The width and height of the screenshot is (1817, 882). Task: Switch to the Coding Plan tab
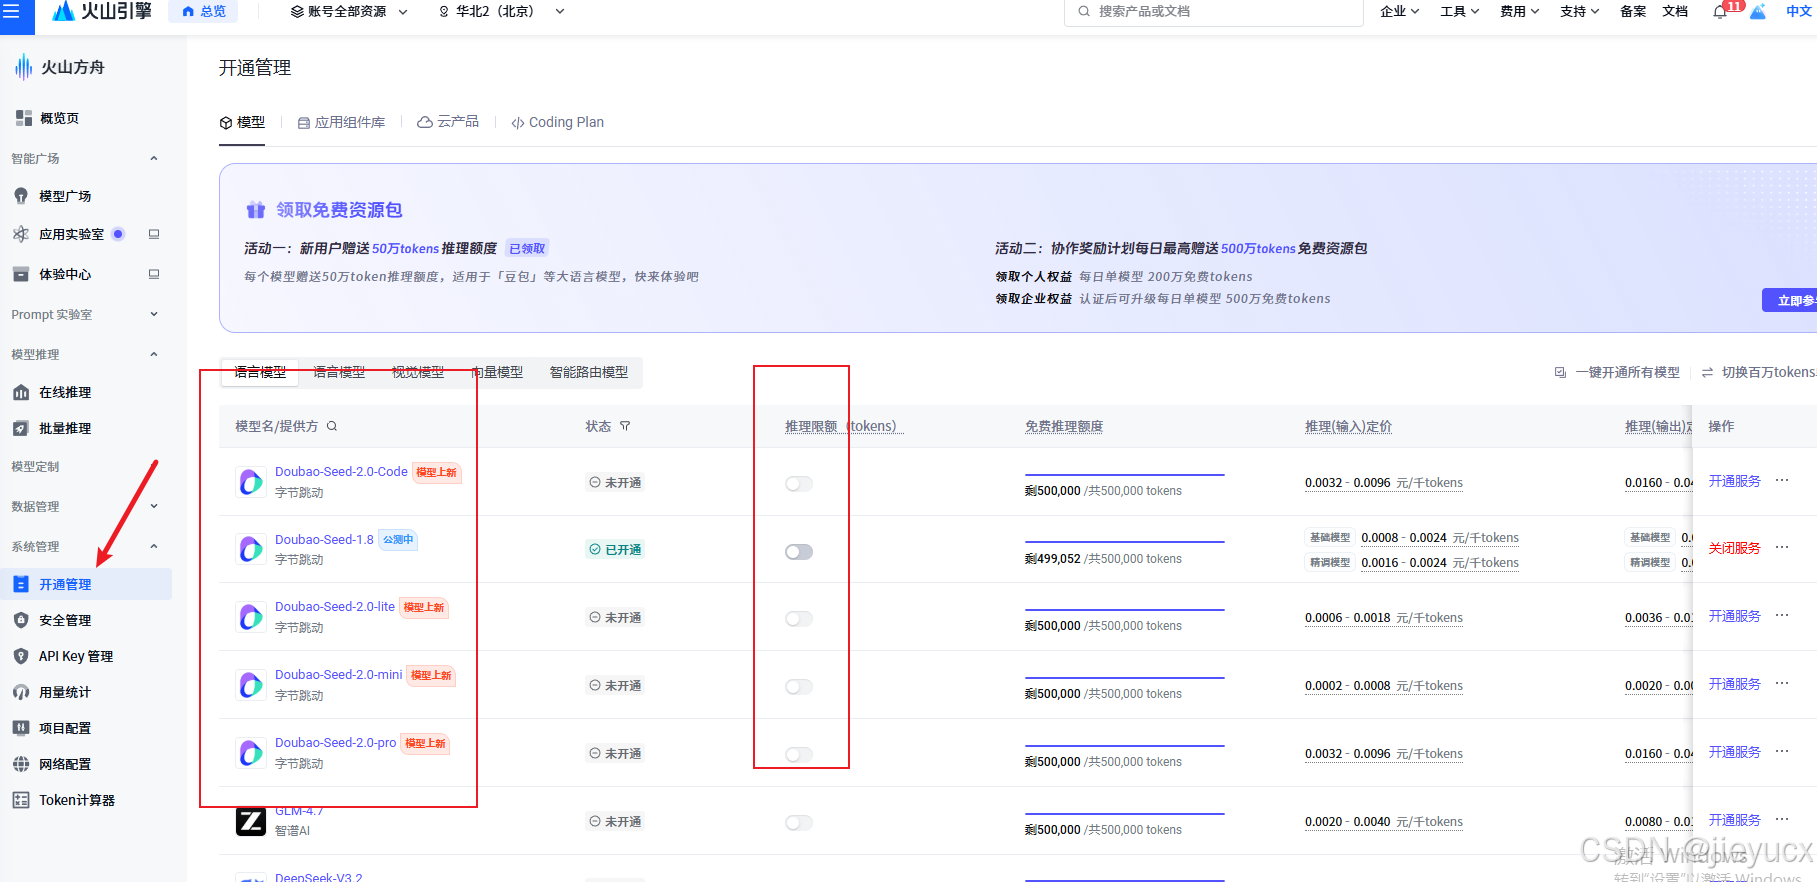pyautogui.click(x=557, y=122)
